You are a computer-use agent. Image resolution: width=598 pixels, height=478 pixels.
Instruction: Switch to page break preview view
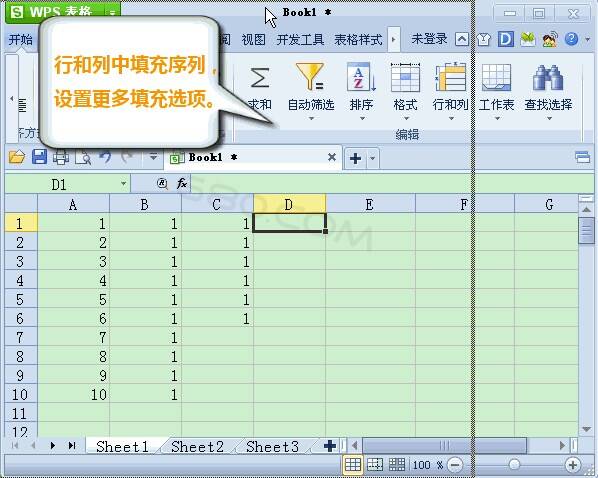click(375, 465)
